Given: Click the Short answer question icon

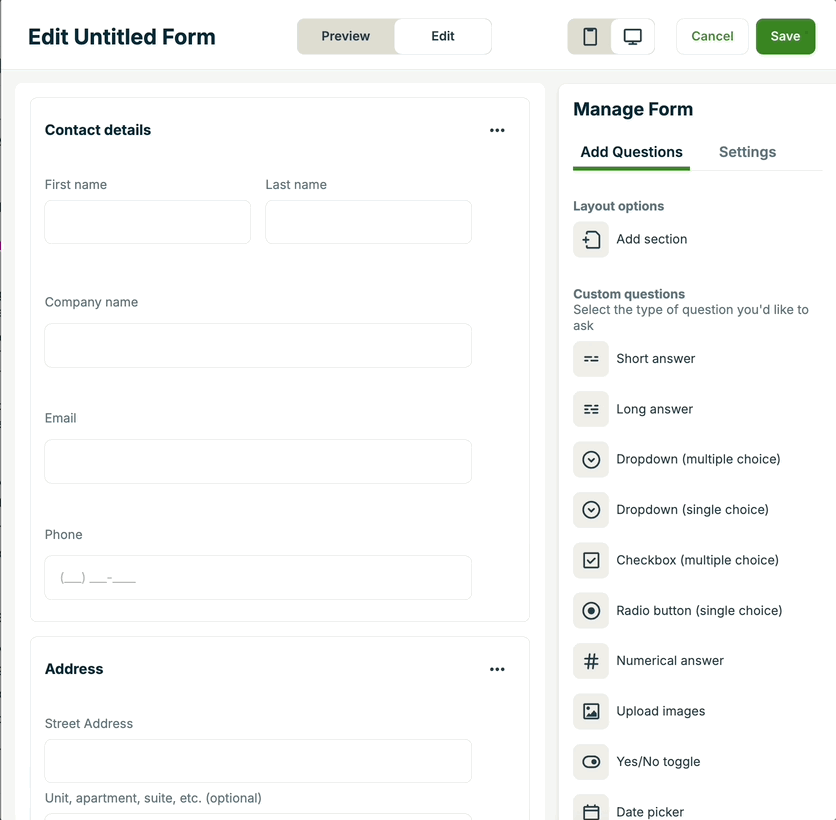Looking at the screenshot, I should tap(591, 359).
